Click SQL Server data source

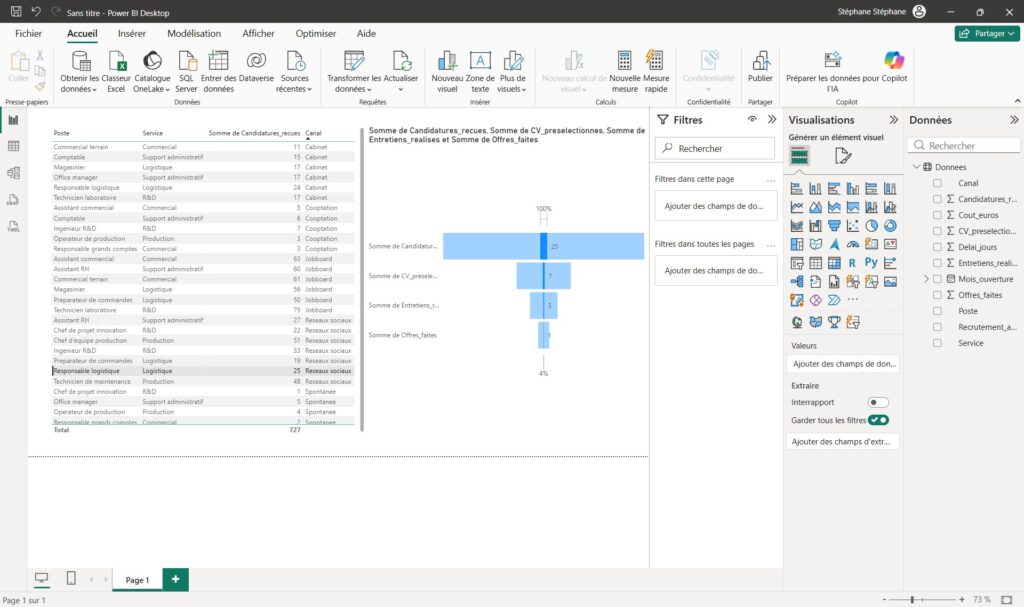(186, 72)
